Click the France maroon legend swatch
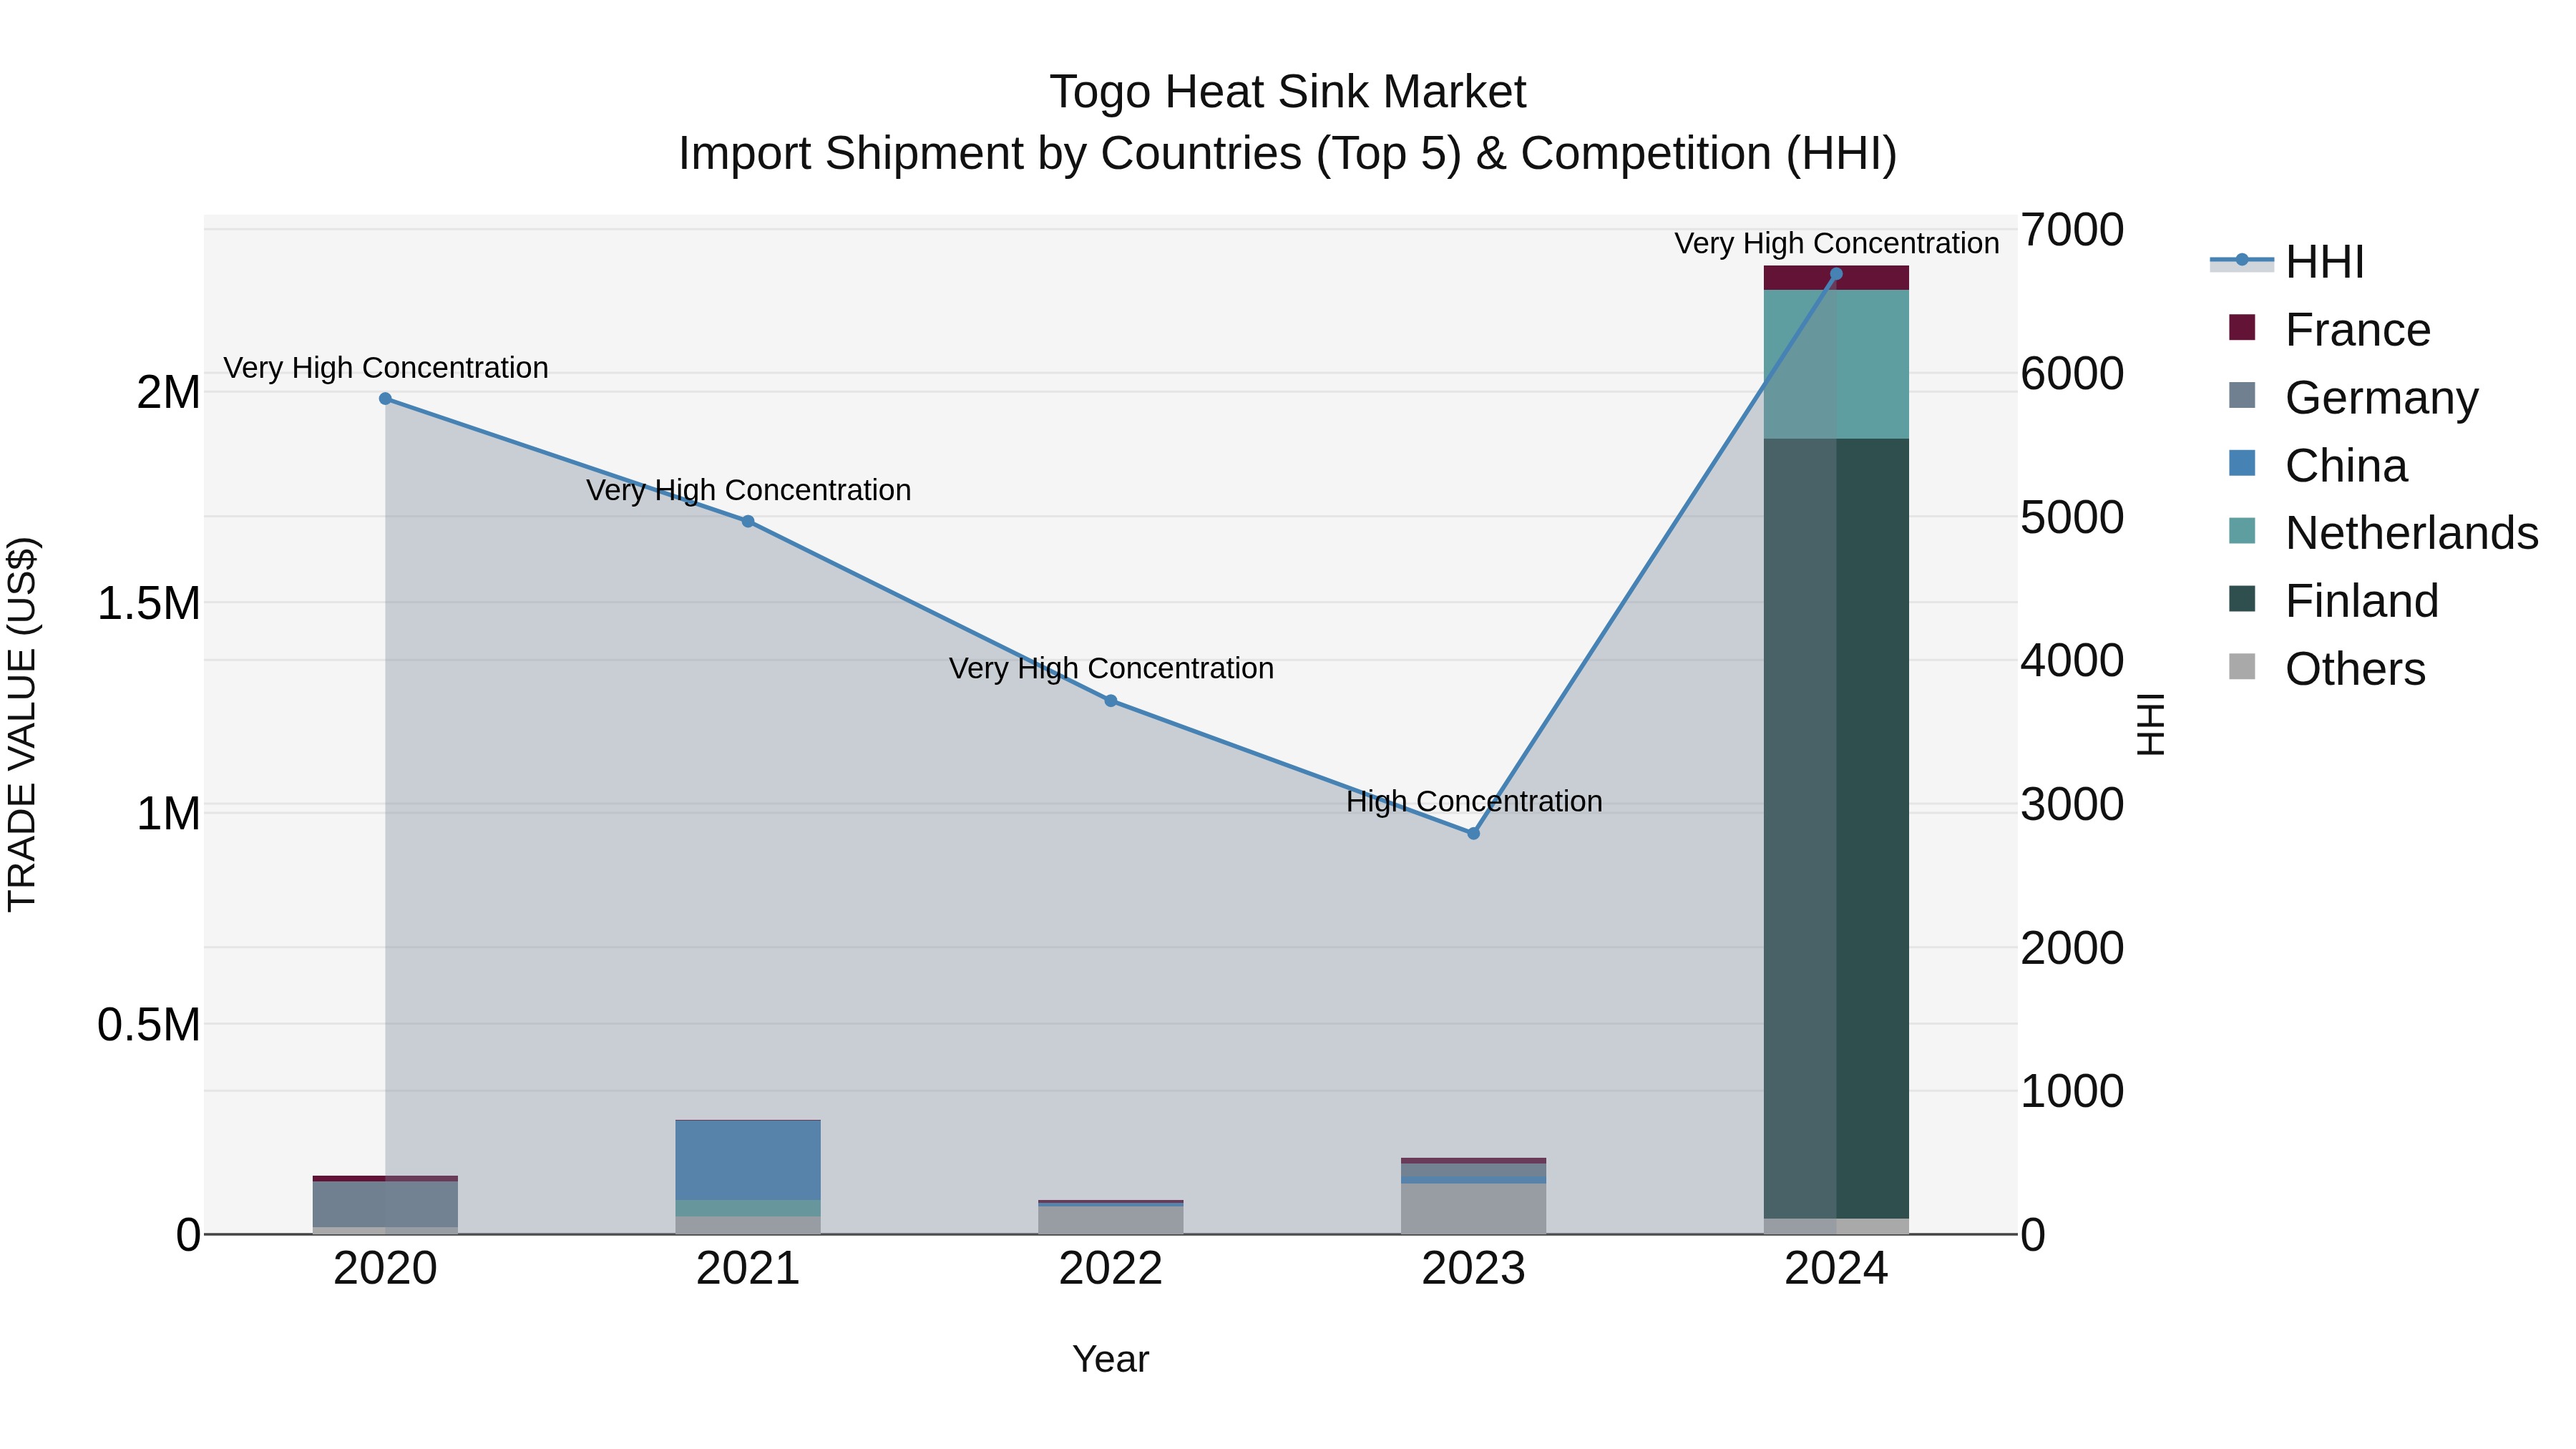The image size is (2576, 1449). tap(2242, 327)
